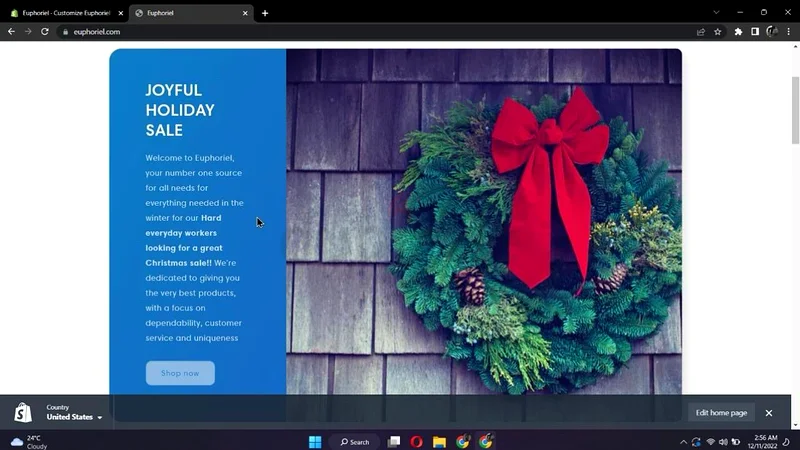Launch Opera from the taskbar
Screen dimensions: 800x450
(416, 442)
